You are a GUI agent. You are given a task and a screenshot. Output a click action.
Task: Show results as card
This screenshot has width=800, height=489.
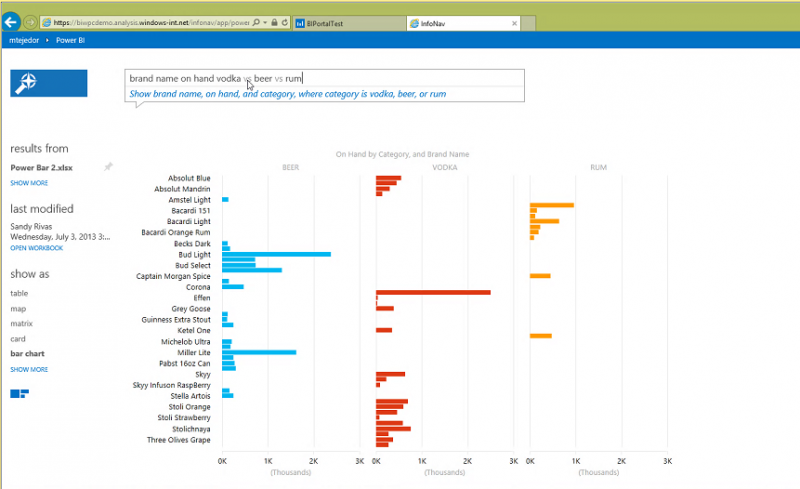coord(18,338)
